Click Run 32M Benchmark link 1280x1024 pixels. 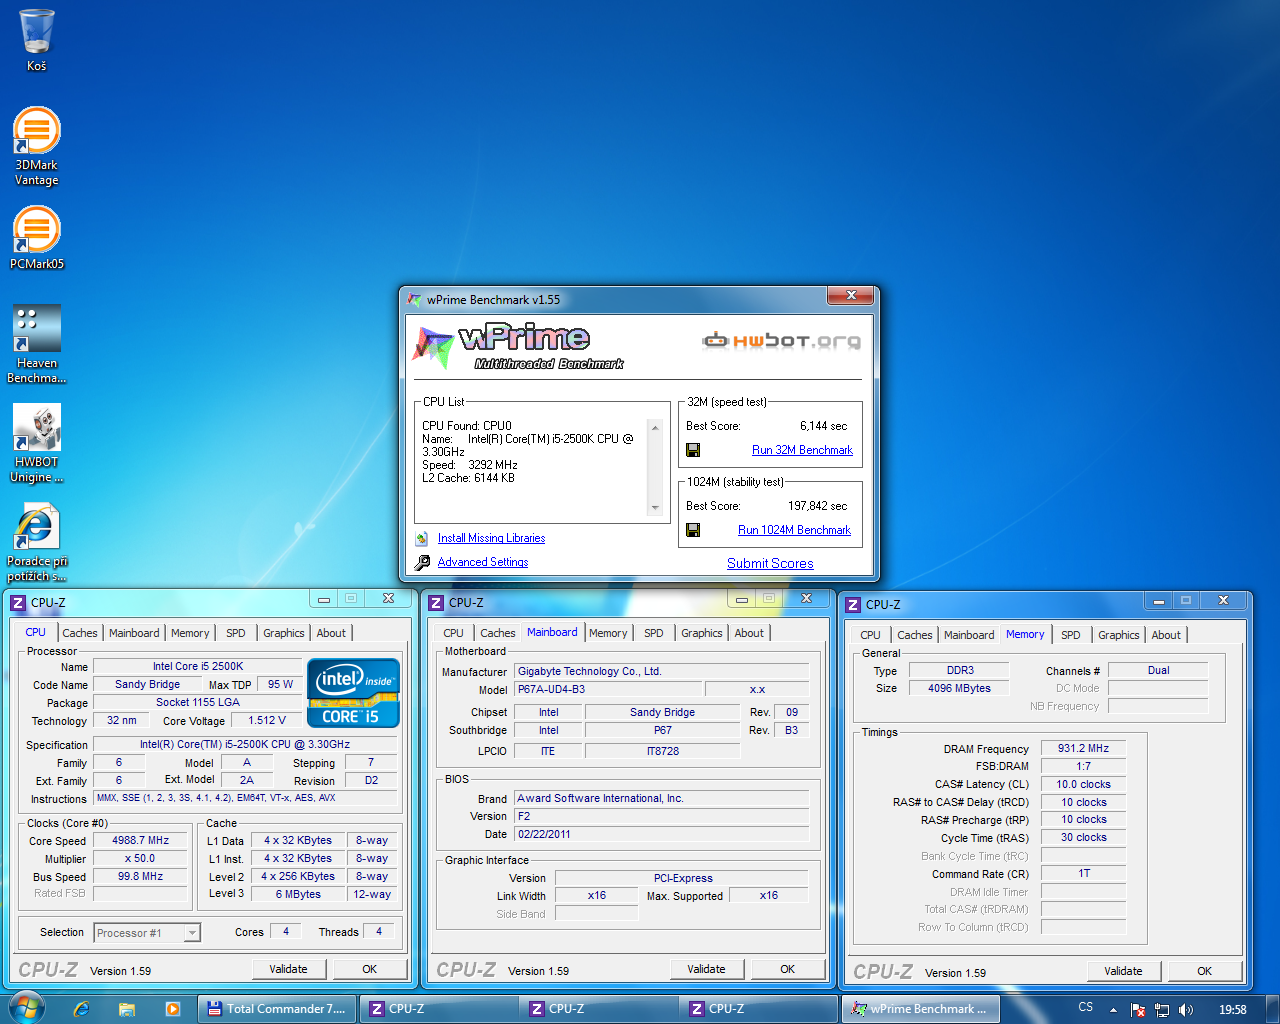802,450
